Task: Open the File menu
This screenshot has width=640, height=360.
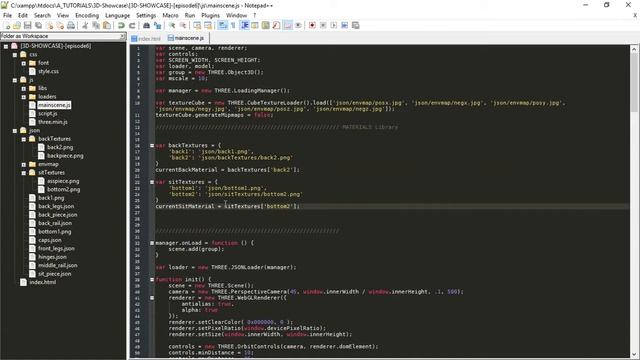Action: tap(7, 15)
